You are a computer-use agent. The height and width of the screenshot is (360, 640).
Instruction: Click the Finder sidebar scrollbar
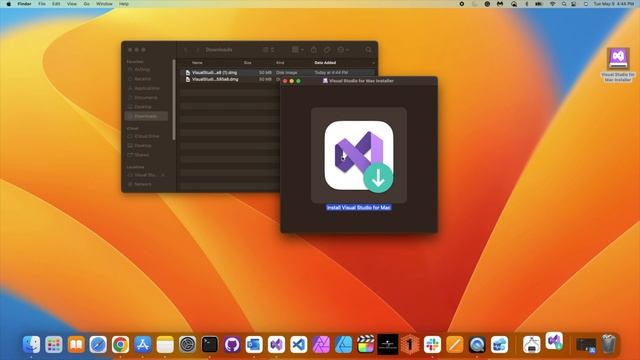coord(174,100)
